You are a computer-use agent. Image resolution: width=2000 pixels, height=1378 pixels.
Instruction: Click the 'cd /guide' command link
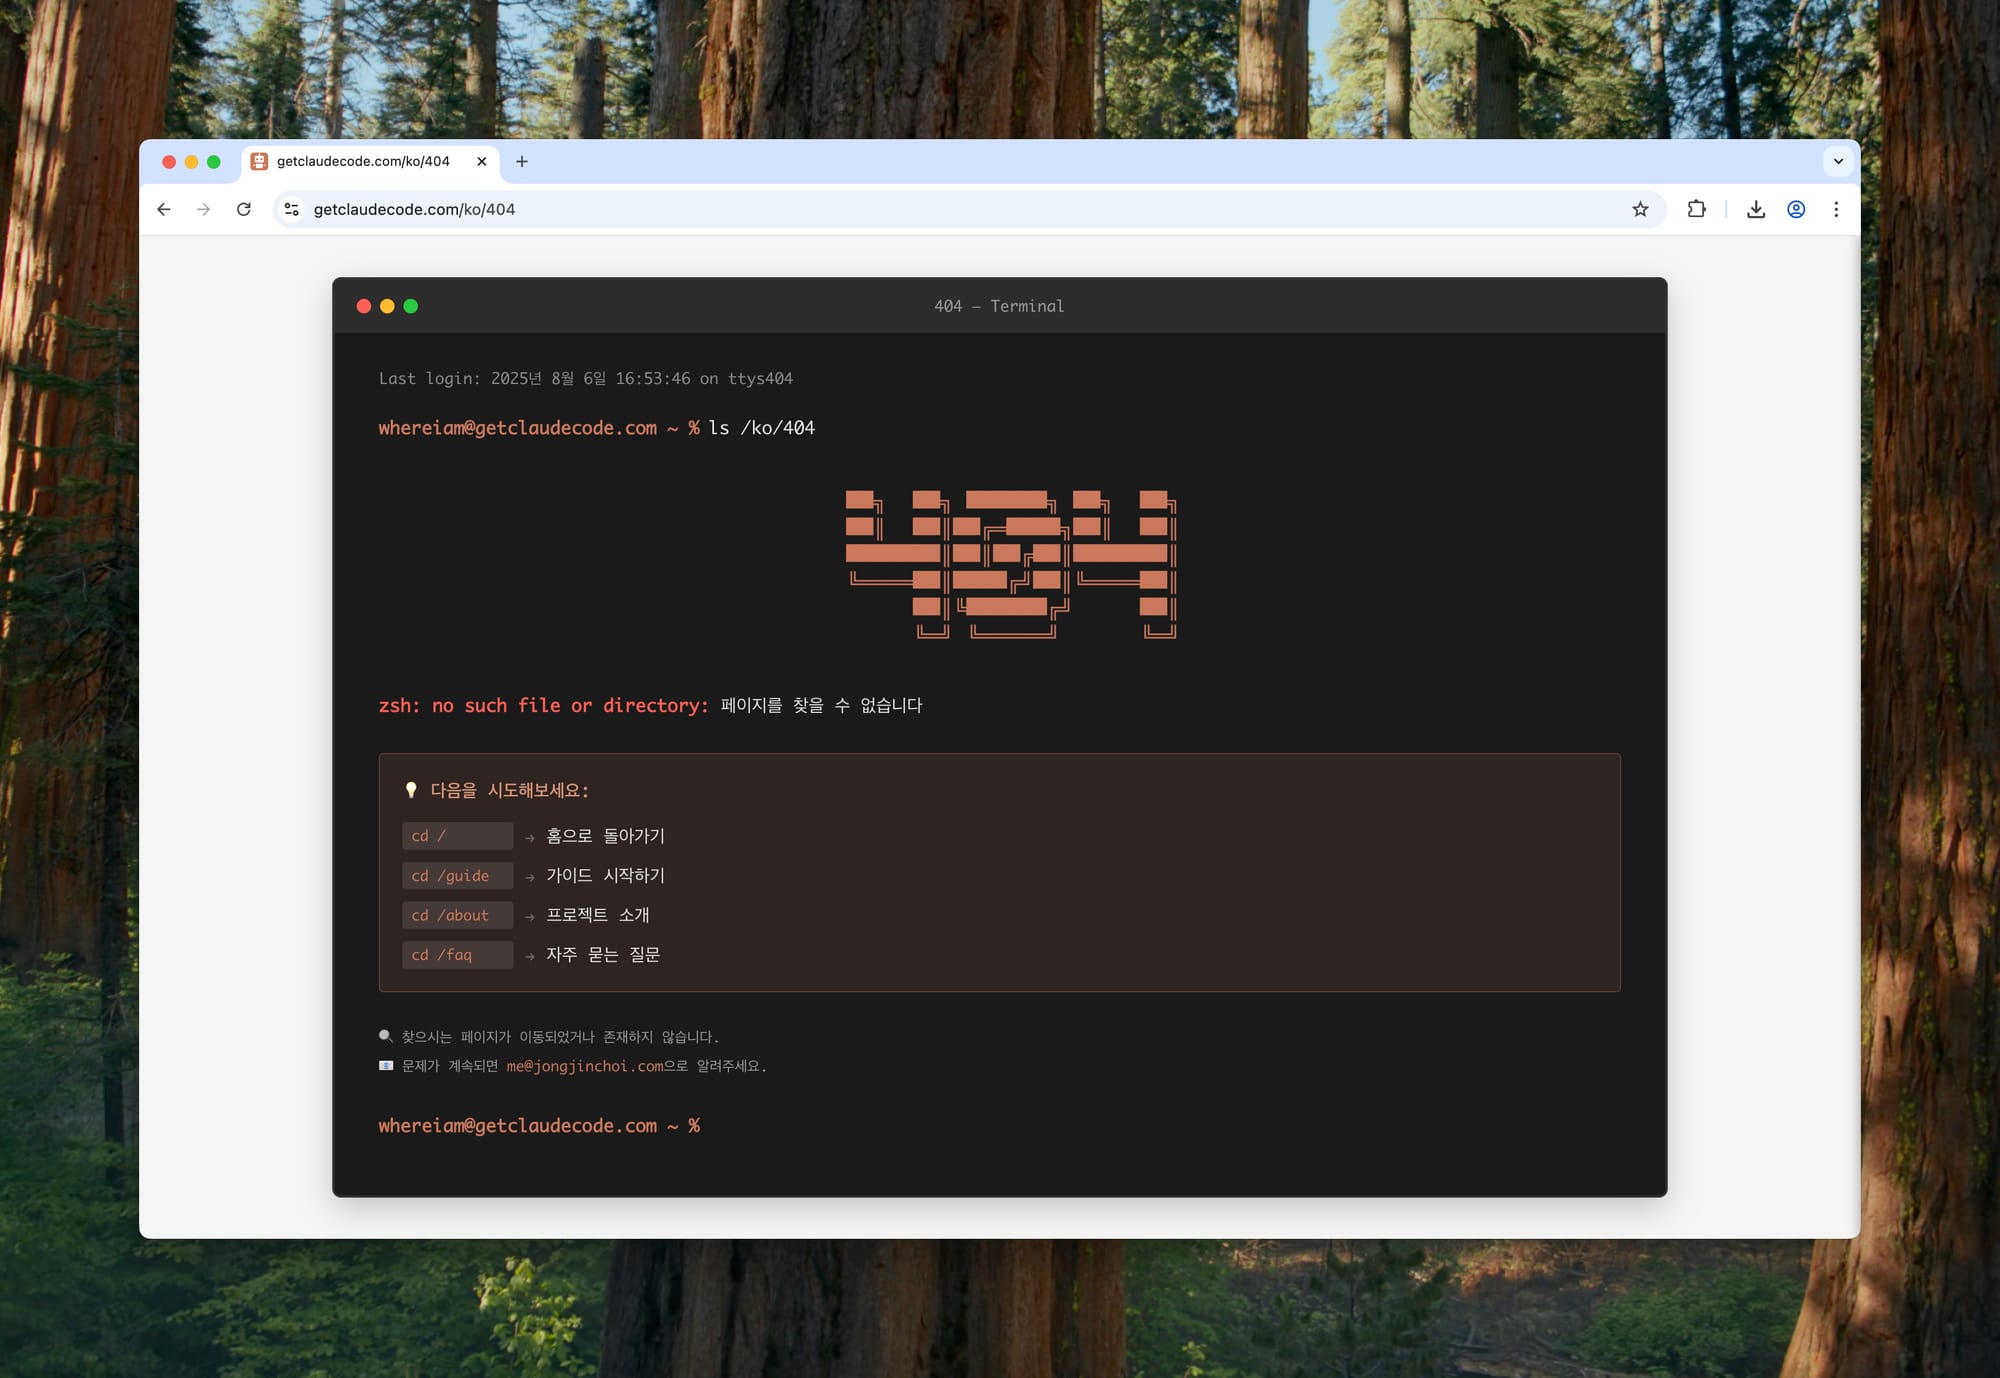[x=457, y=876]
